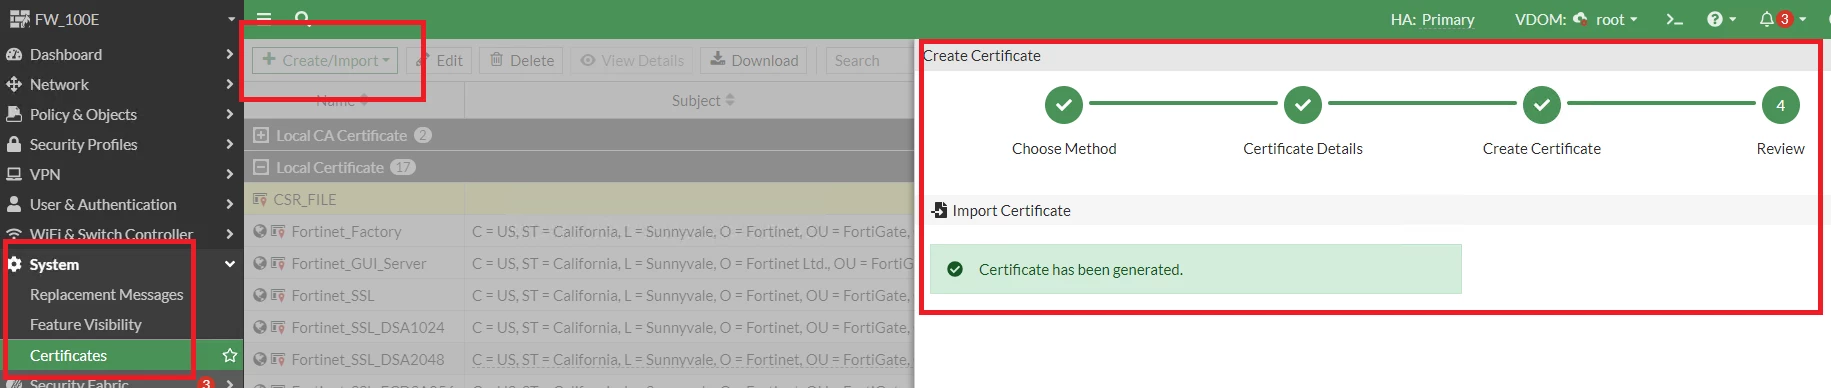Image resolution: width=1831 pixels, height=388 pixels.
Task: Expand the Policy & Objects chevron
Action: [230, 114]
